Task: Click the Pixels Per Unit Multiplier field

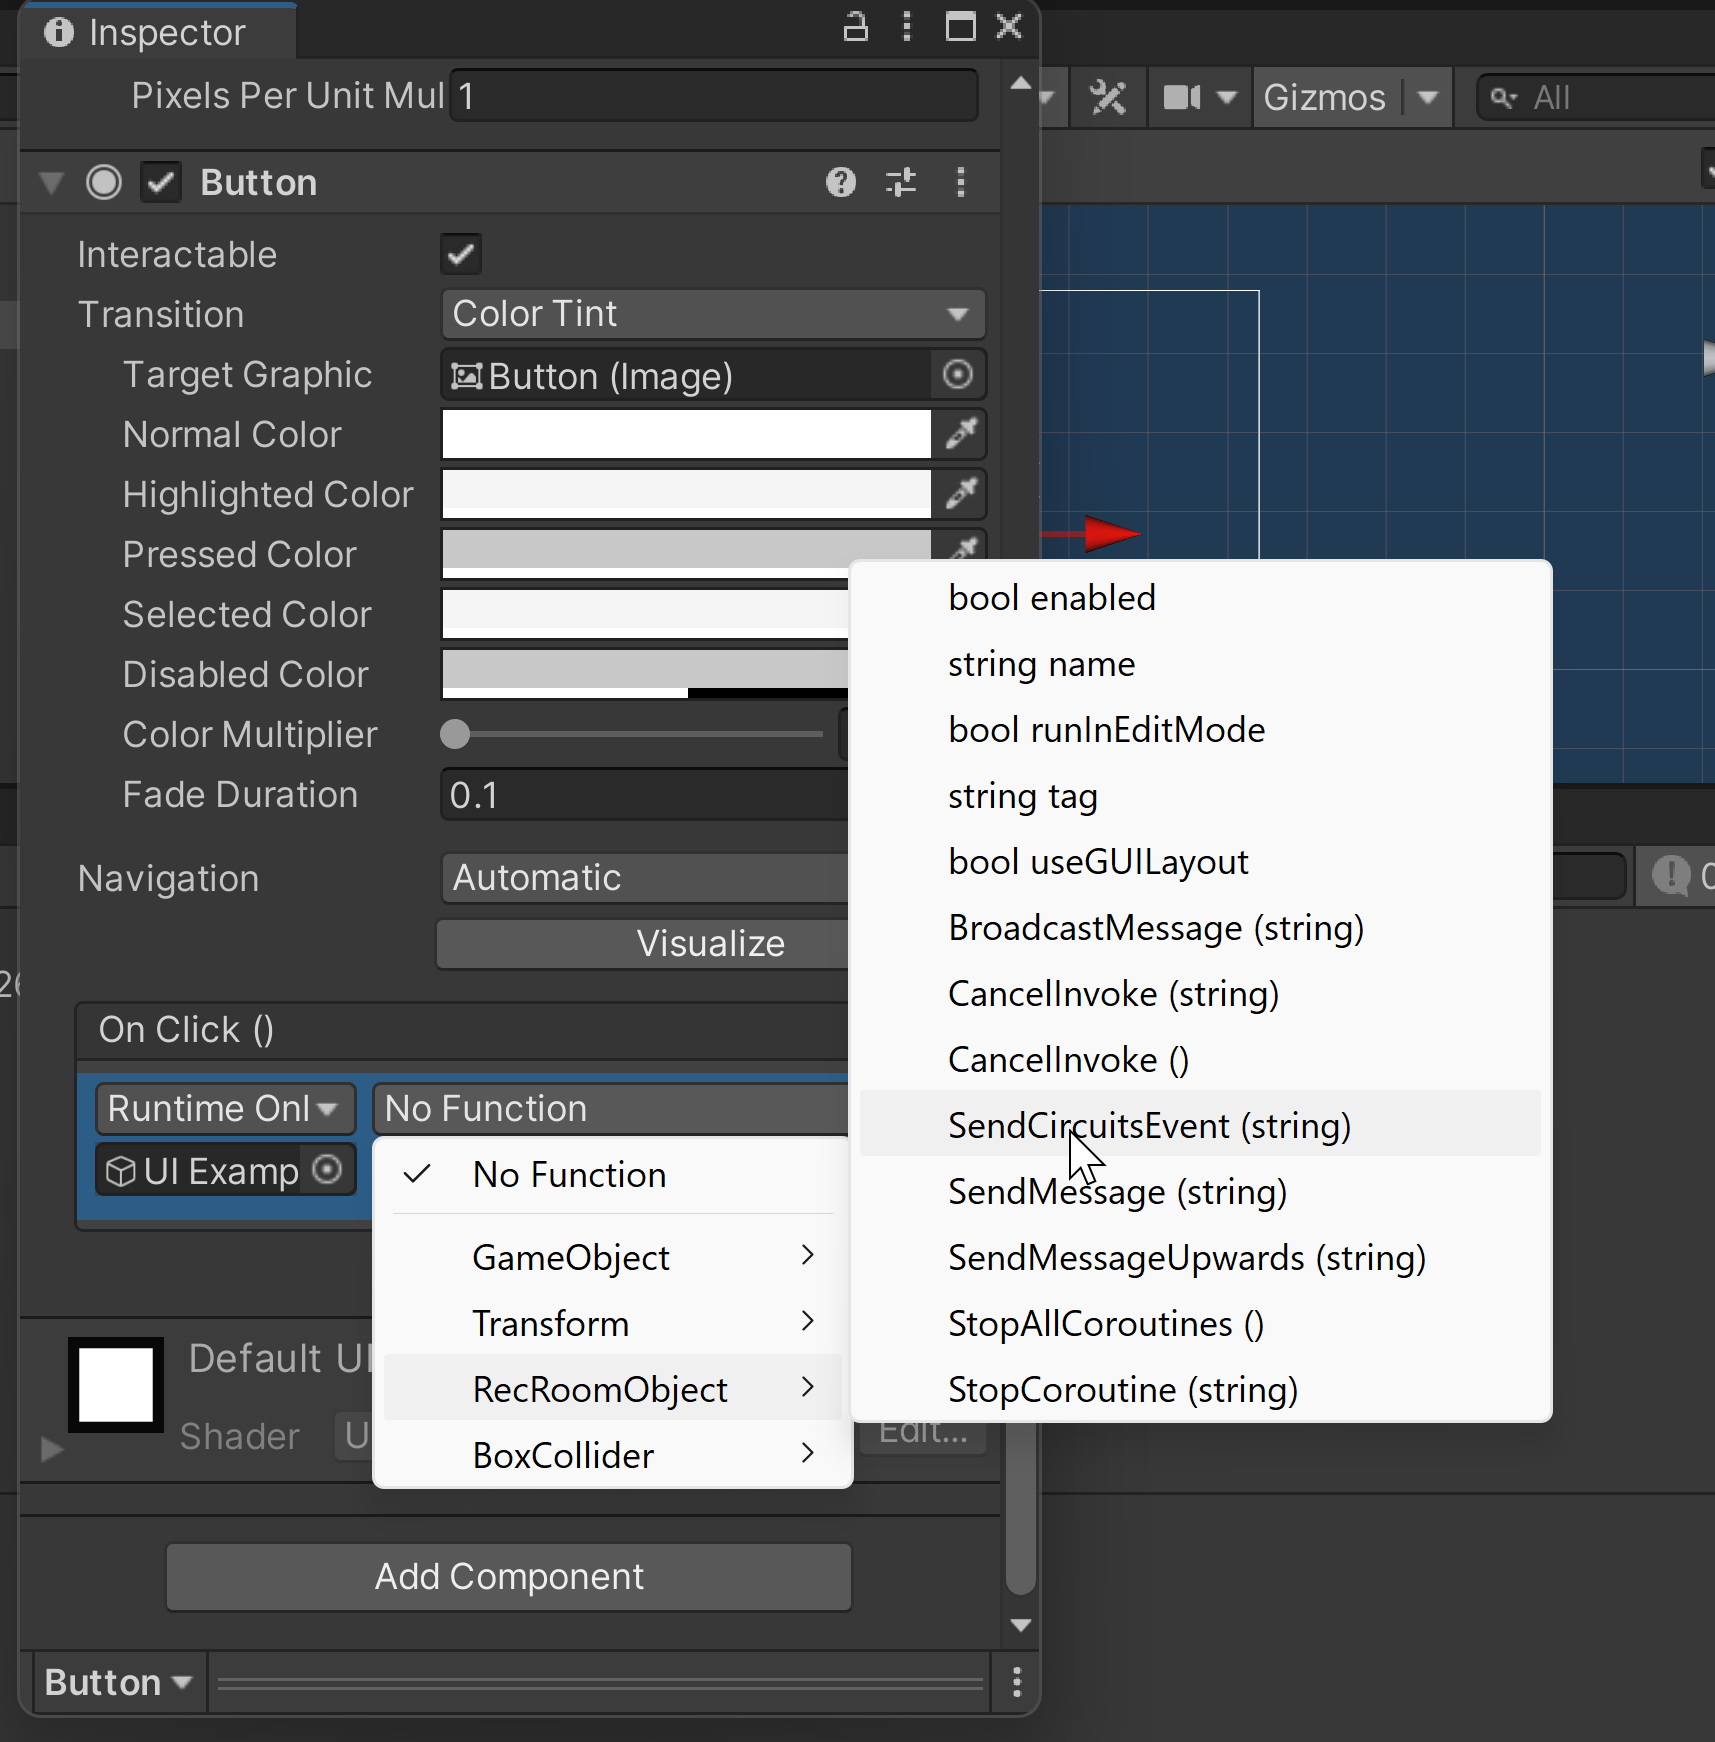Action: [x=712, y=96]
